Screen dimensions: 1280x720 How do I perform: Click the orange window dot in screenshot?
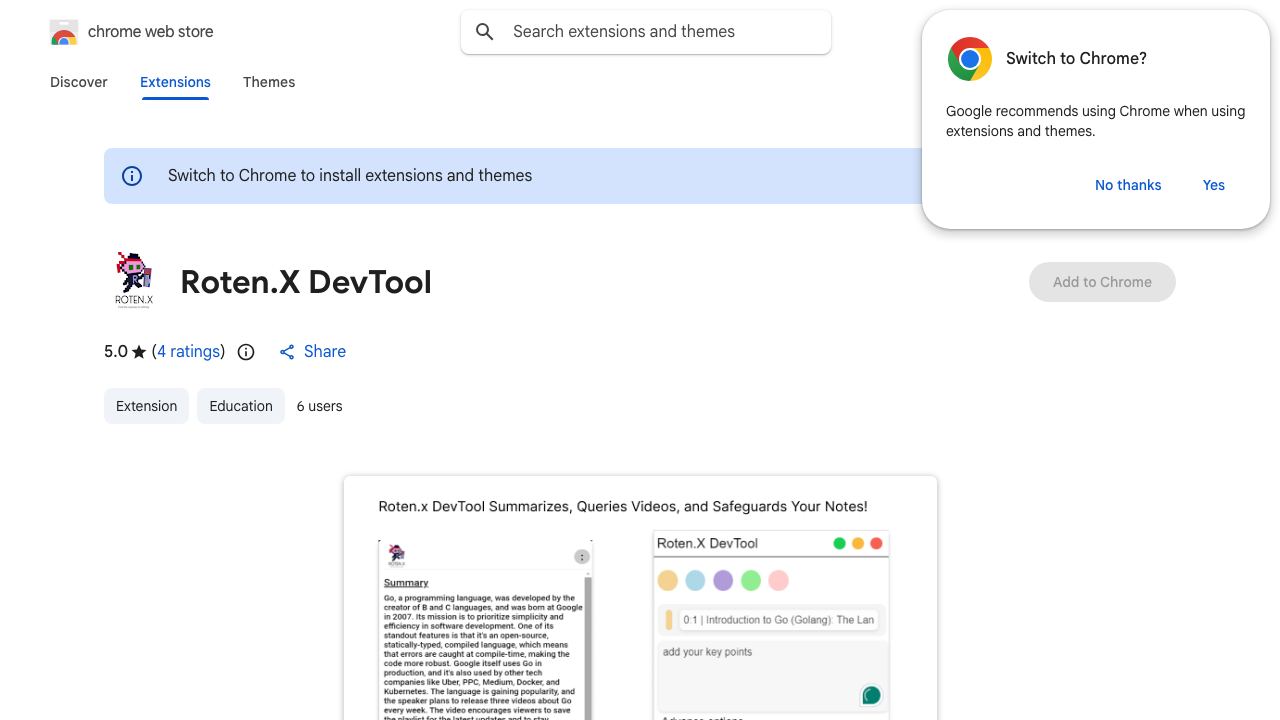click(x=858, y=544)
